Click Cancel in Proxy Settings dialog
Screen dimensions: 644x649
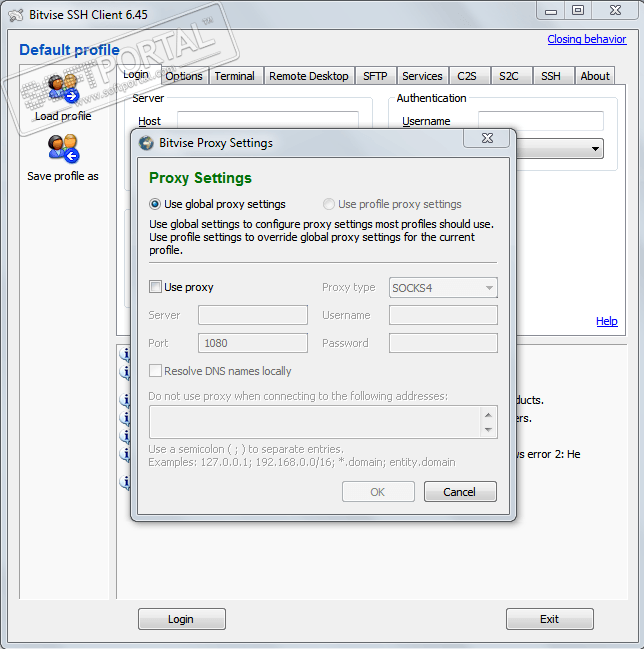point(460,492)
